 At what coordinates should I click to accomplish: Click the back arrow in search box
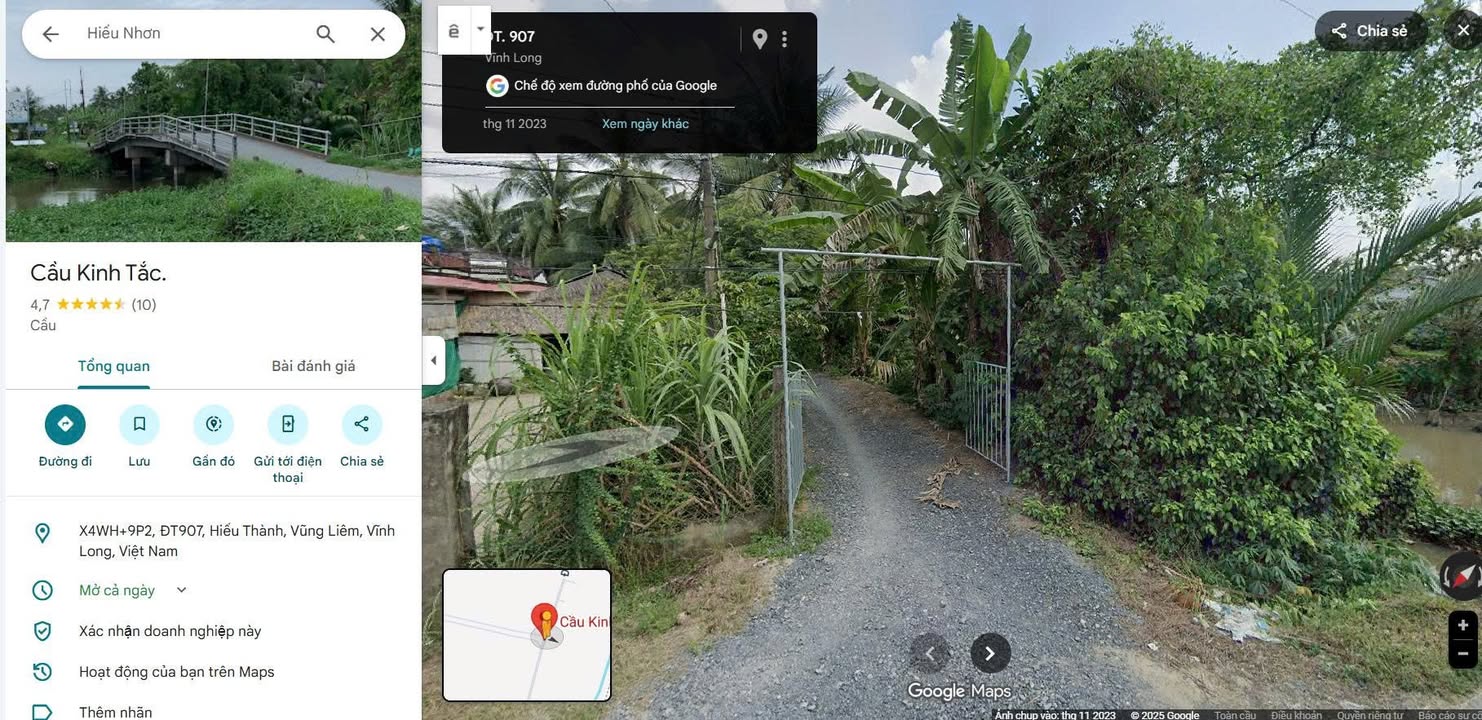point(50,34)
